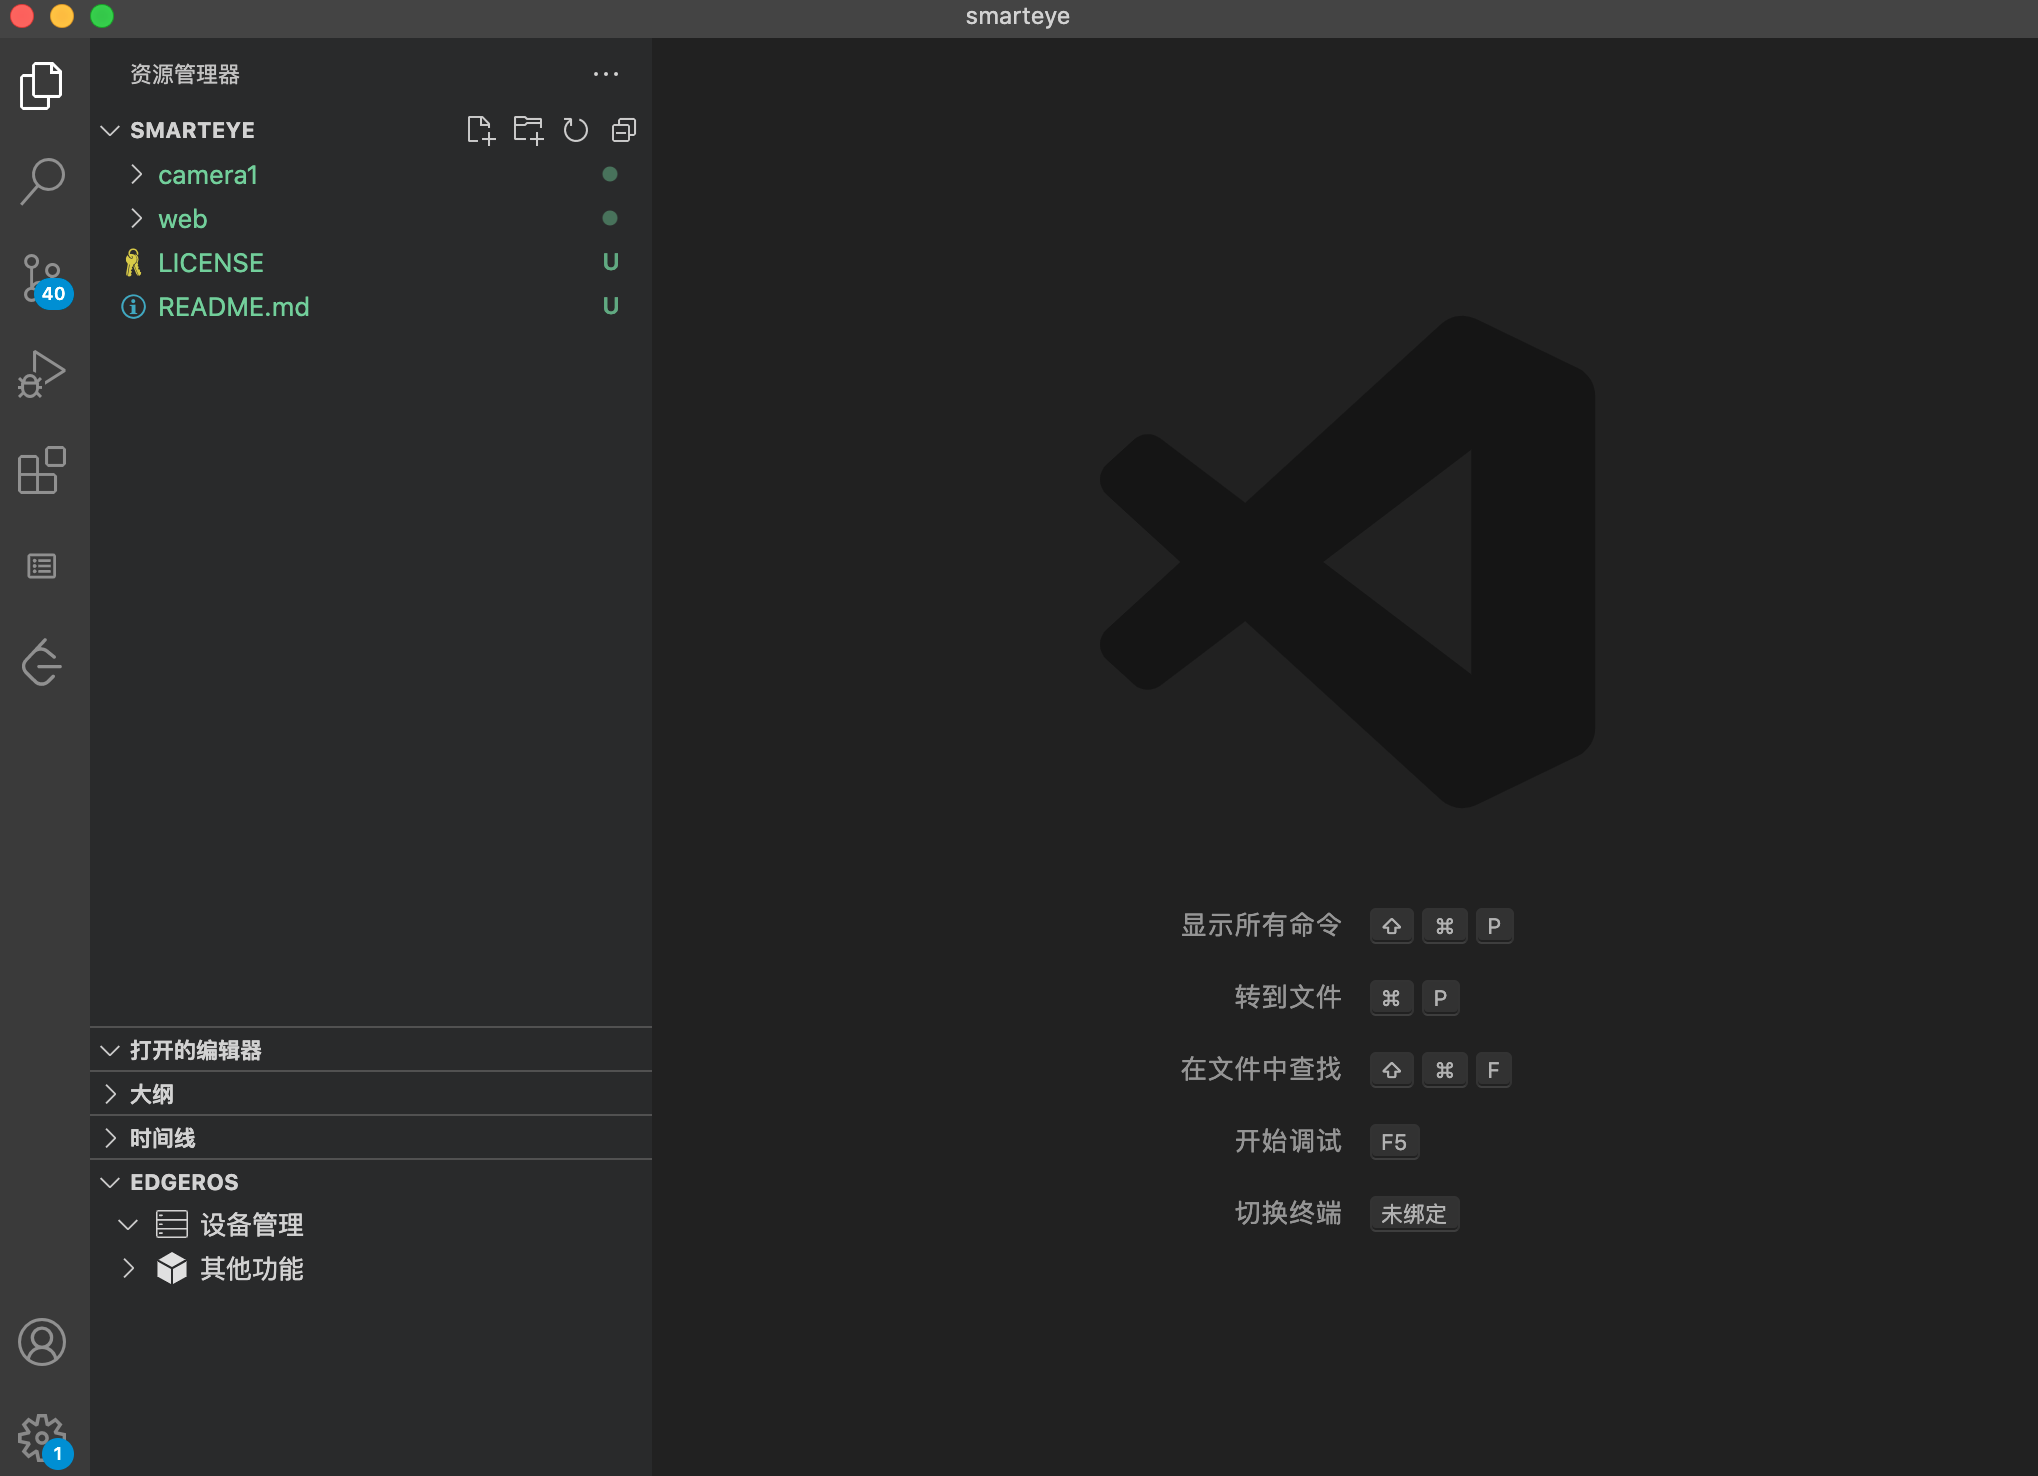Click the 其他功能 cube icon
The image size is (2038, 1476).
pyautogui.click(x=172, y=1268)
